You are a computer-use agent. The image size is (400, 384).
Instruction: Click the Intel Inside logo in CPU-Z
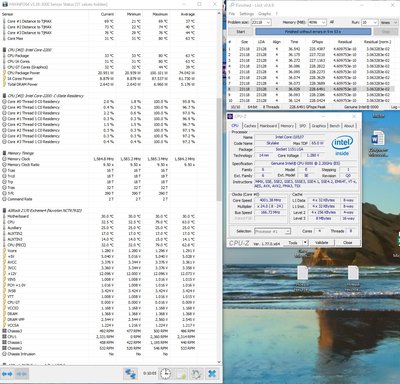pos(342,146)
